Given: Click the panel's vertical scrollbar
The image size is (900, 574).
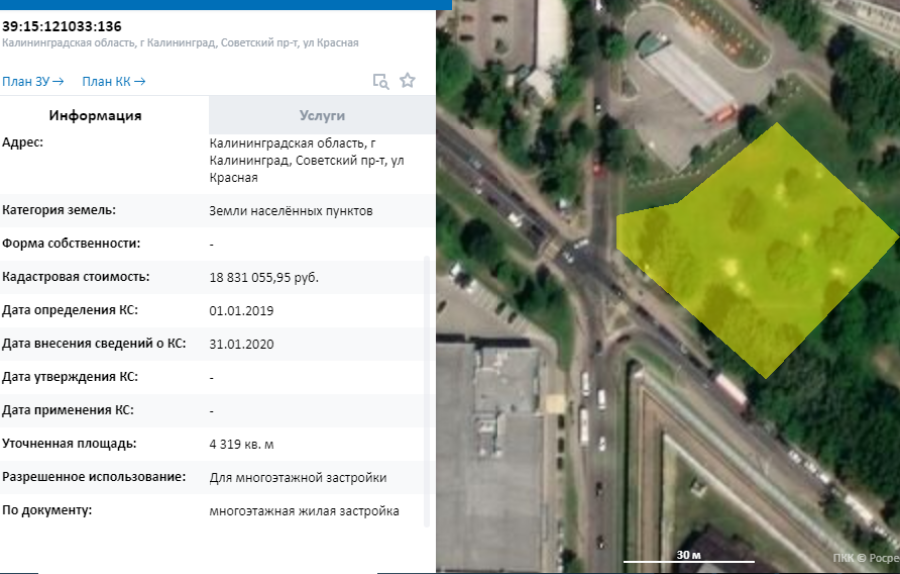Looking at the screenshot, I should [426, 391].
